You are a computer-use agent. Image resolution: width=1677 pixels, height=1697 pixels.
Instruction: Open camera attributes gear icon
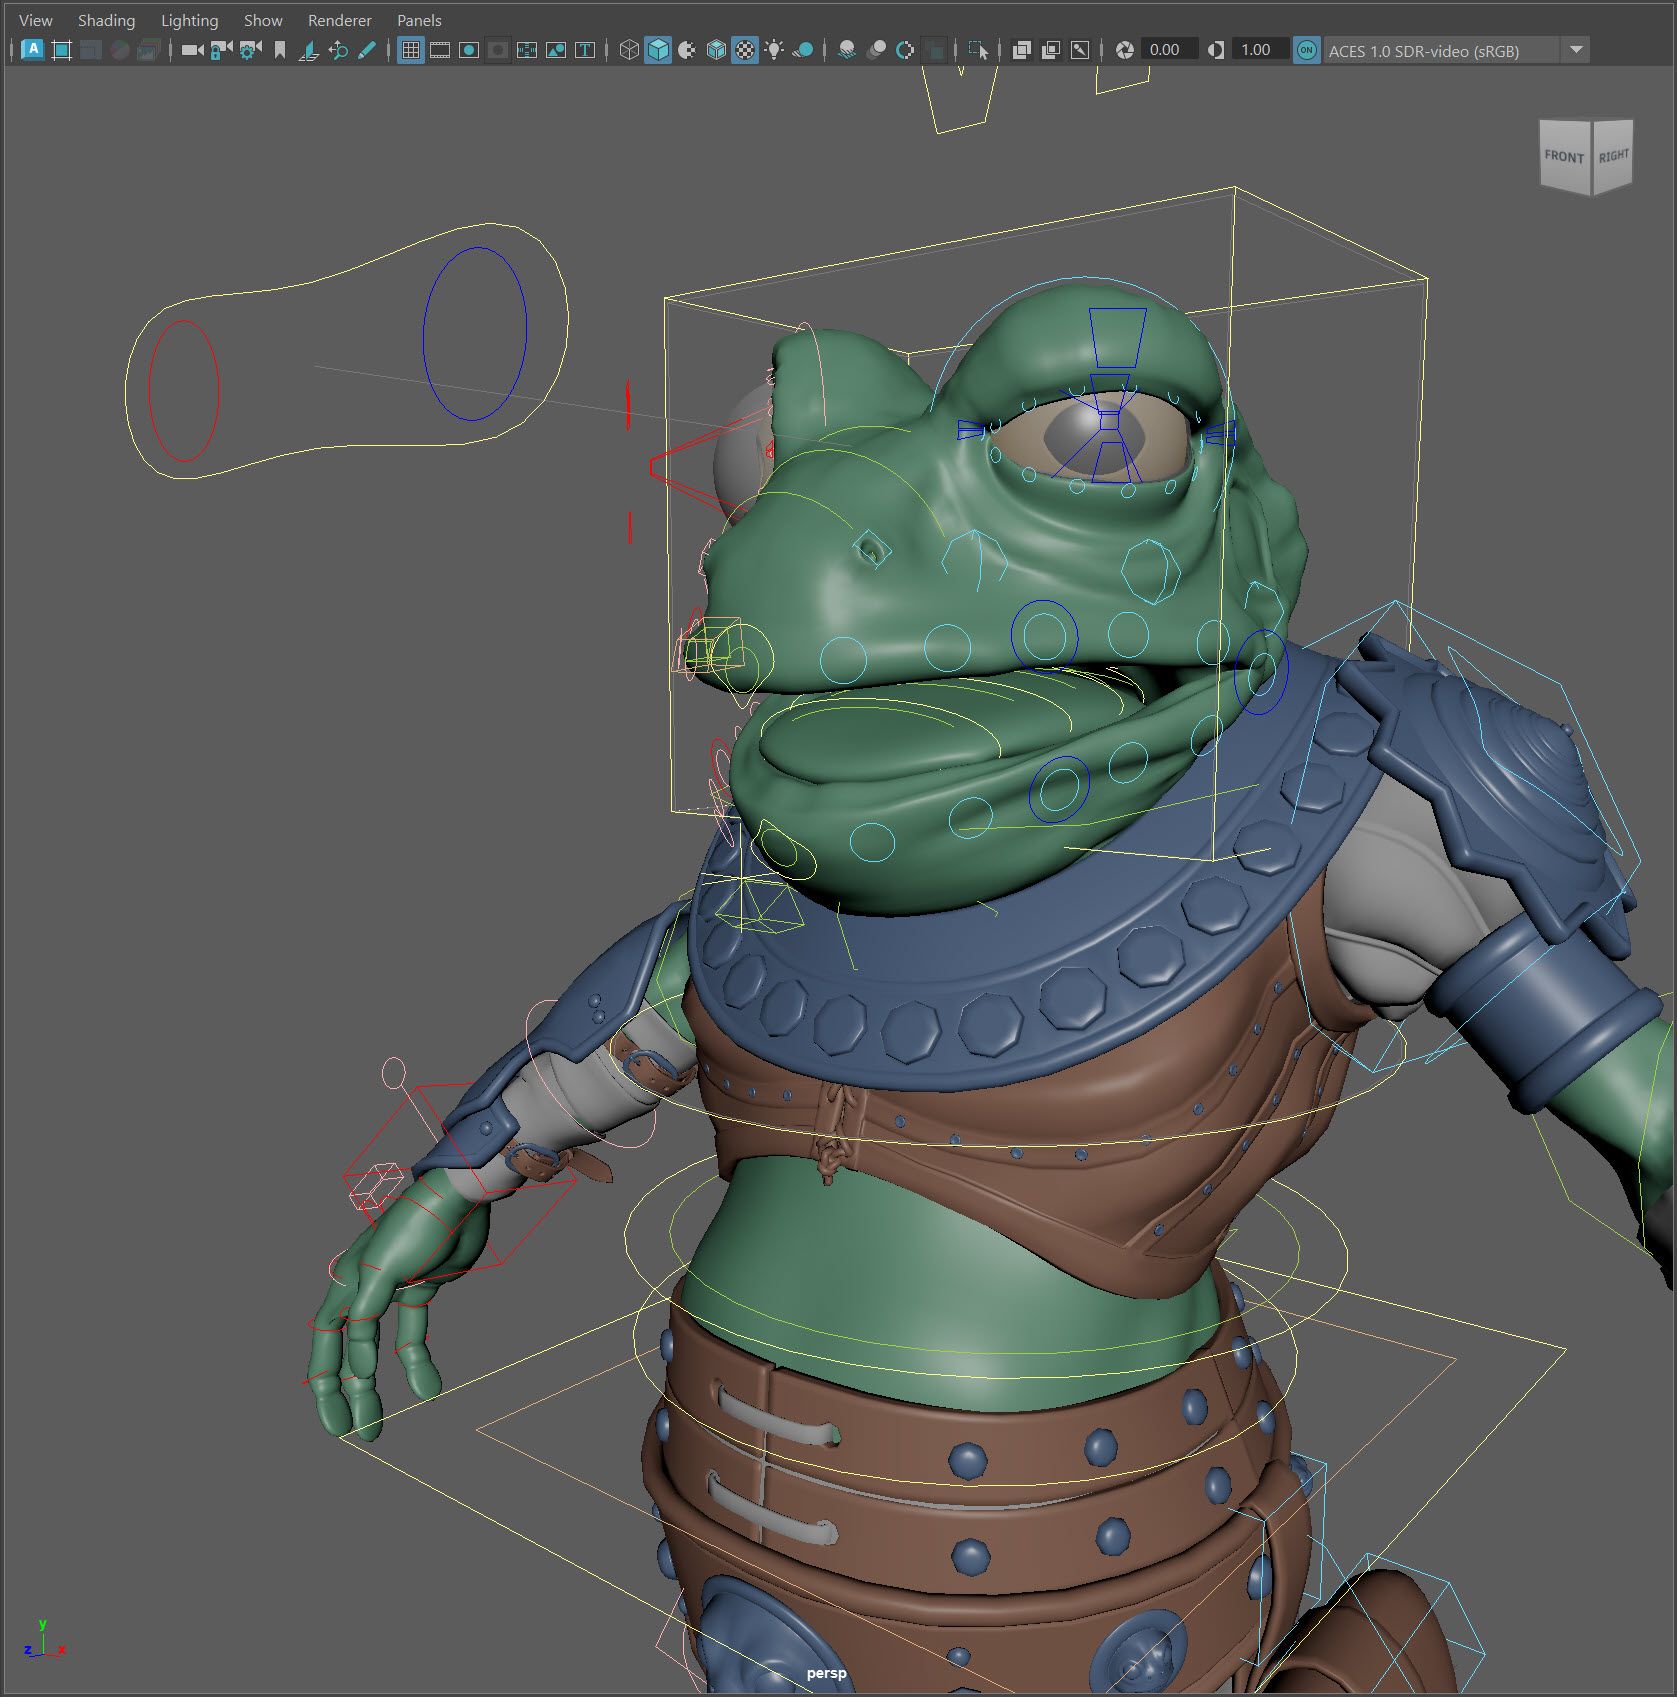tap(250, 50)
